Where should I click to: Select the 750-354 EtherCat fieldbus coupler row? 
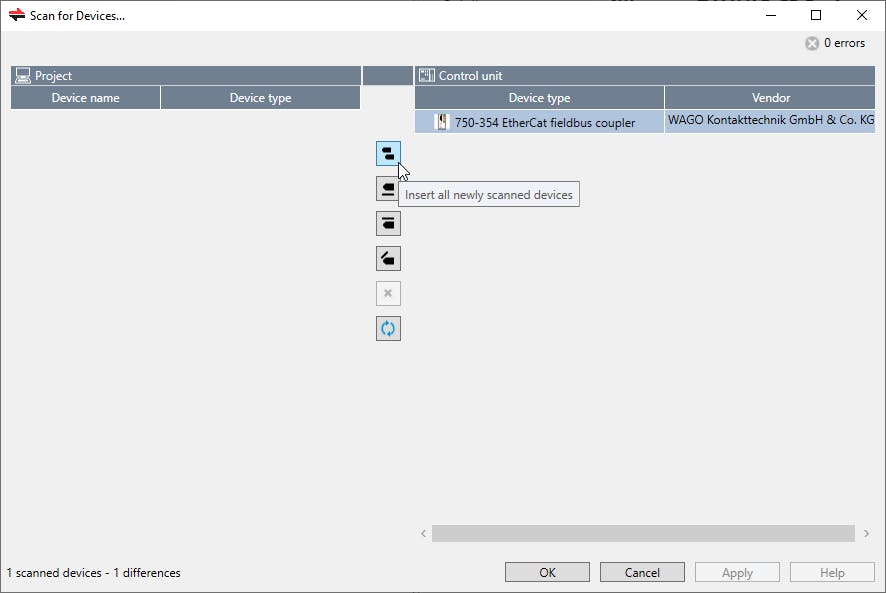[645, 122]
